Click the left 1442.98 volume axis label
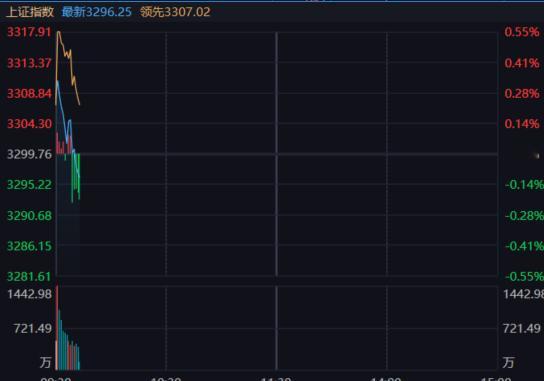The height and width of the screenshot is (381, 544). [29, 294]
